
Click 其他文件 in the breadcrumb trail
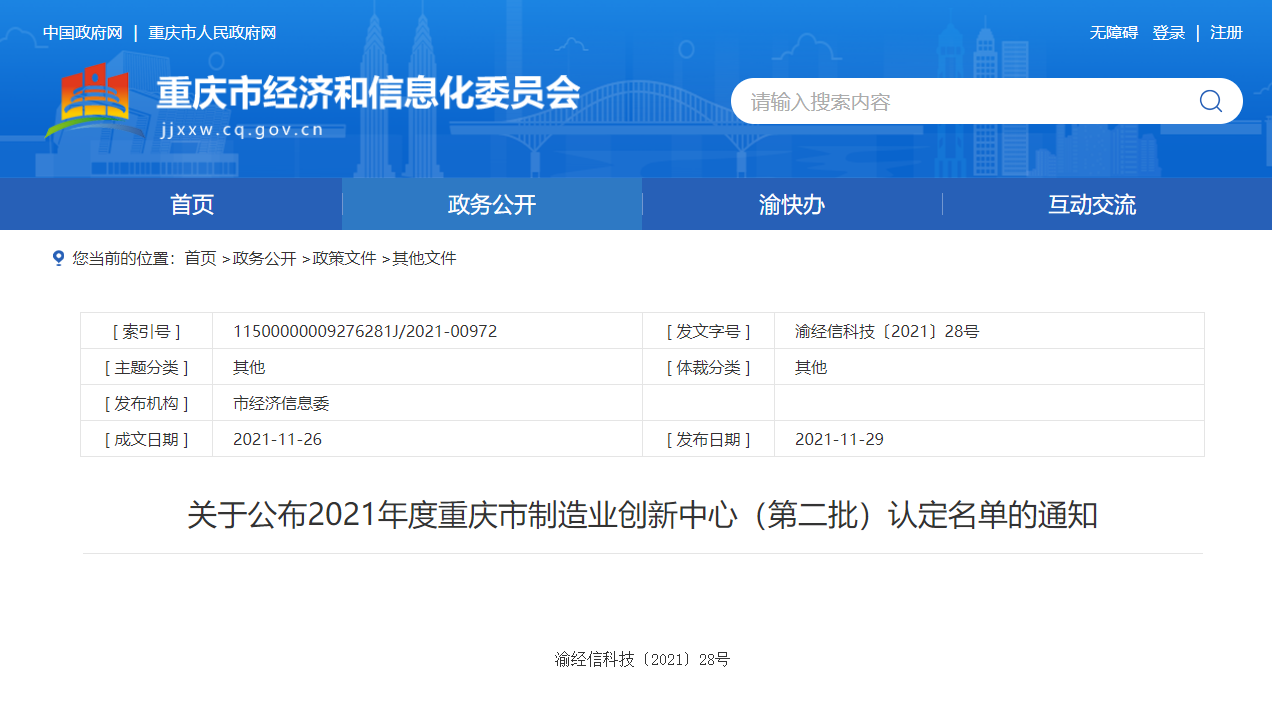424,258
